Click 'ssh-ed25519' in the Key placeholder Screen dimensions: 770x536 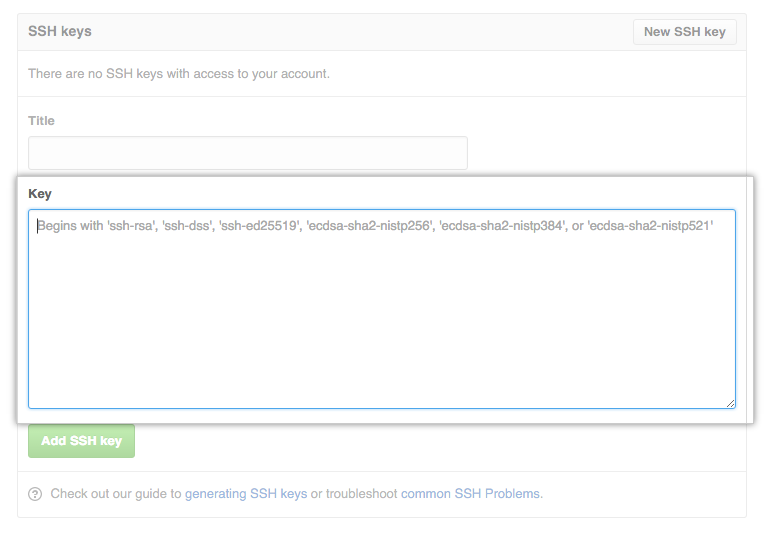click(259, 226)
